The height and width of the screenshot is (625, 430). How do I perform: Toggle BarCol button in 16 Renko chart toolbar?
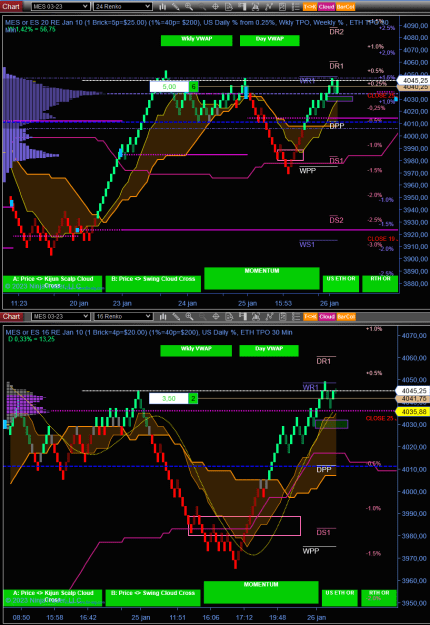(x=346, y=317)
